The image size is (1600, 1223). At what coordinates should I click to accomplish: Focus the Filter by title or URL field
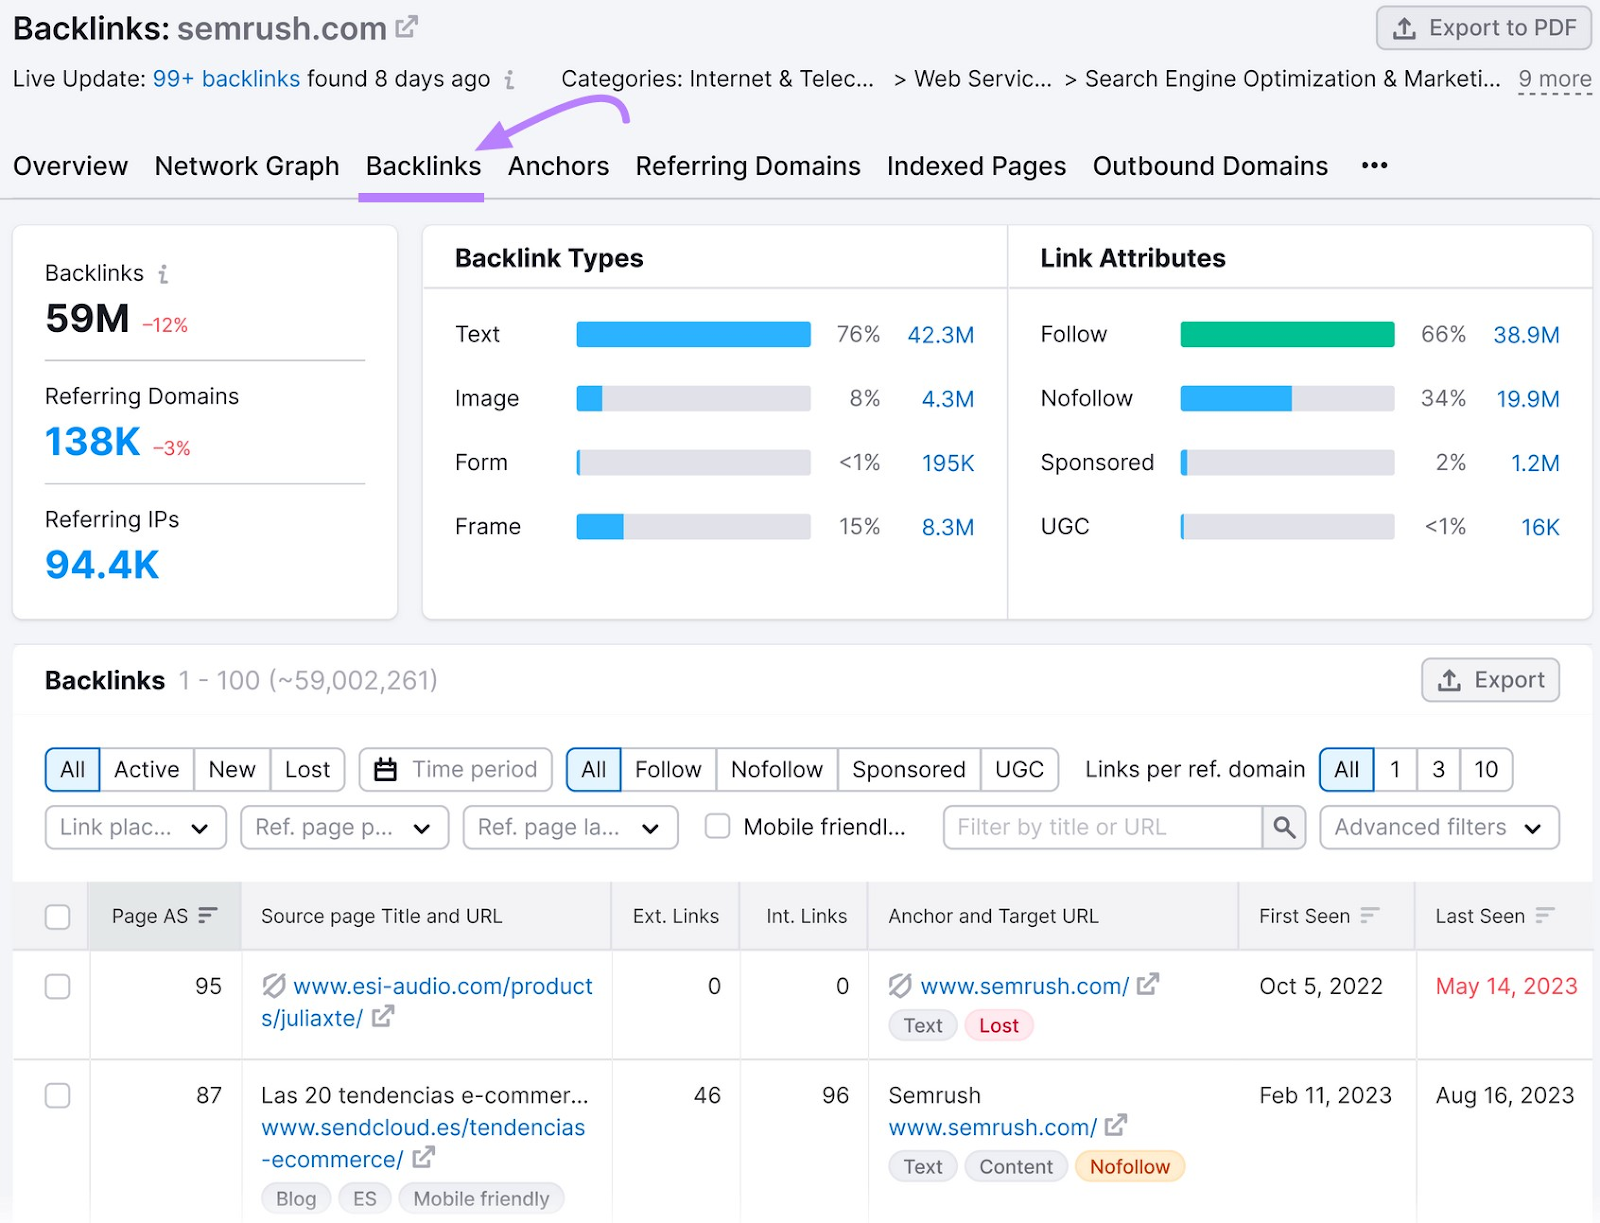click(x=1103, y=827)
